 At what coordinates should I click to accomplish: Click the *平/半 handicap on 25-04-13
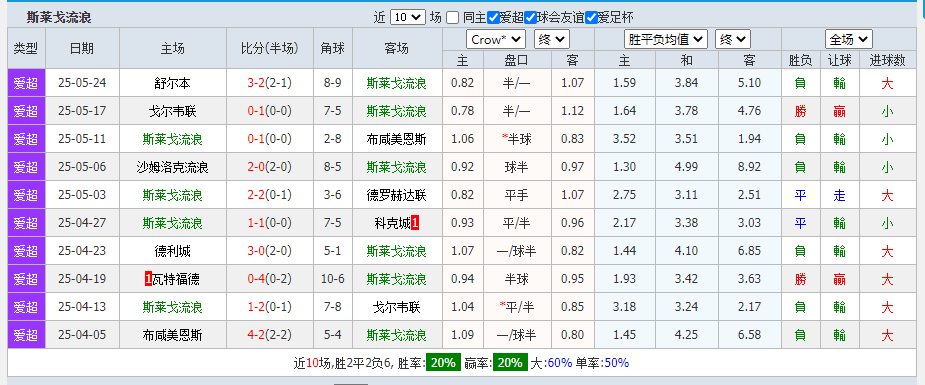point(516,307)
